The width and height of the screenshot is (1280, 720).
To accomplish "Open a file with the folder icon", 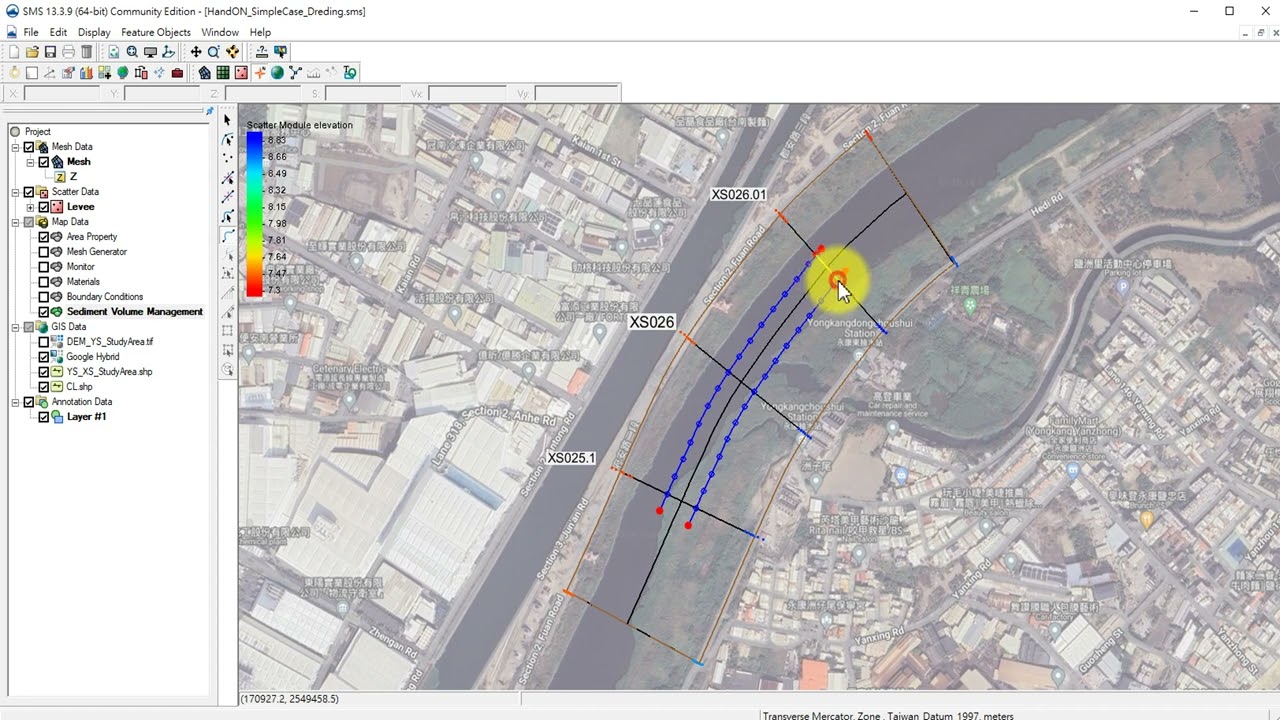I will pos(32,52).
